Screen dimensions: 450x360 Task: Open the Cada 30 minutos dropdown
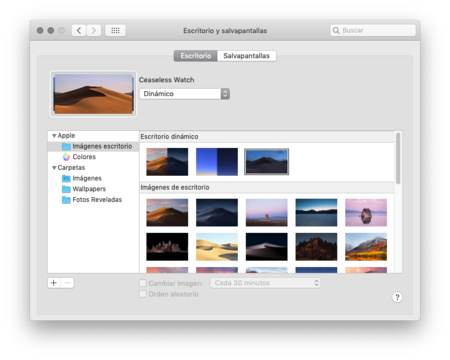click(x=265, y=283)
